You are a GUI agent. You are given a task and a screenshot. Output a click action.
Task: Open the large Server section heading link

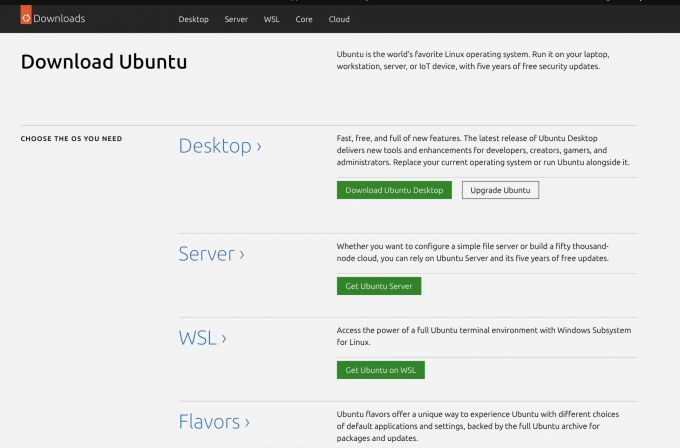point(212,254)
